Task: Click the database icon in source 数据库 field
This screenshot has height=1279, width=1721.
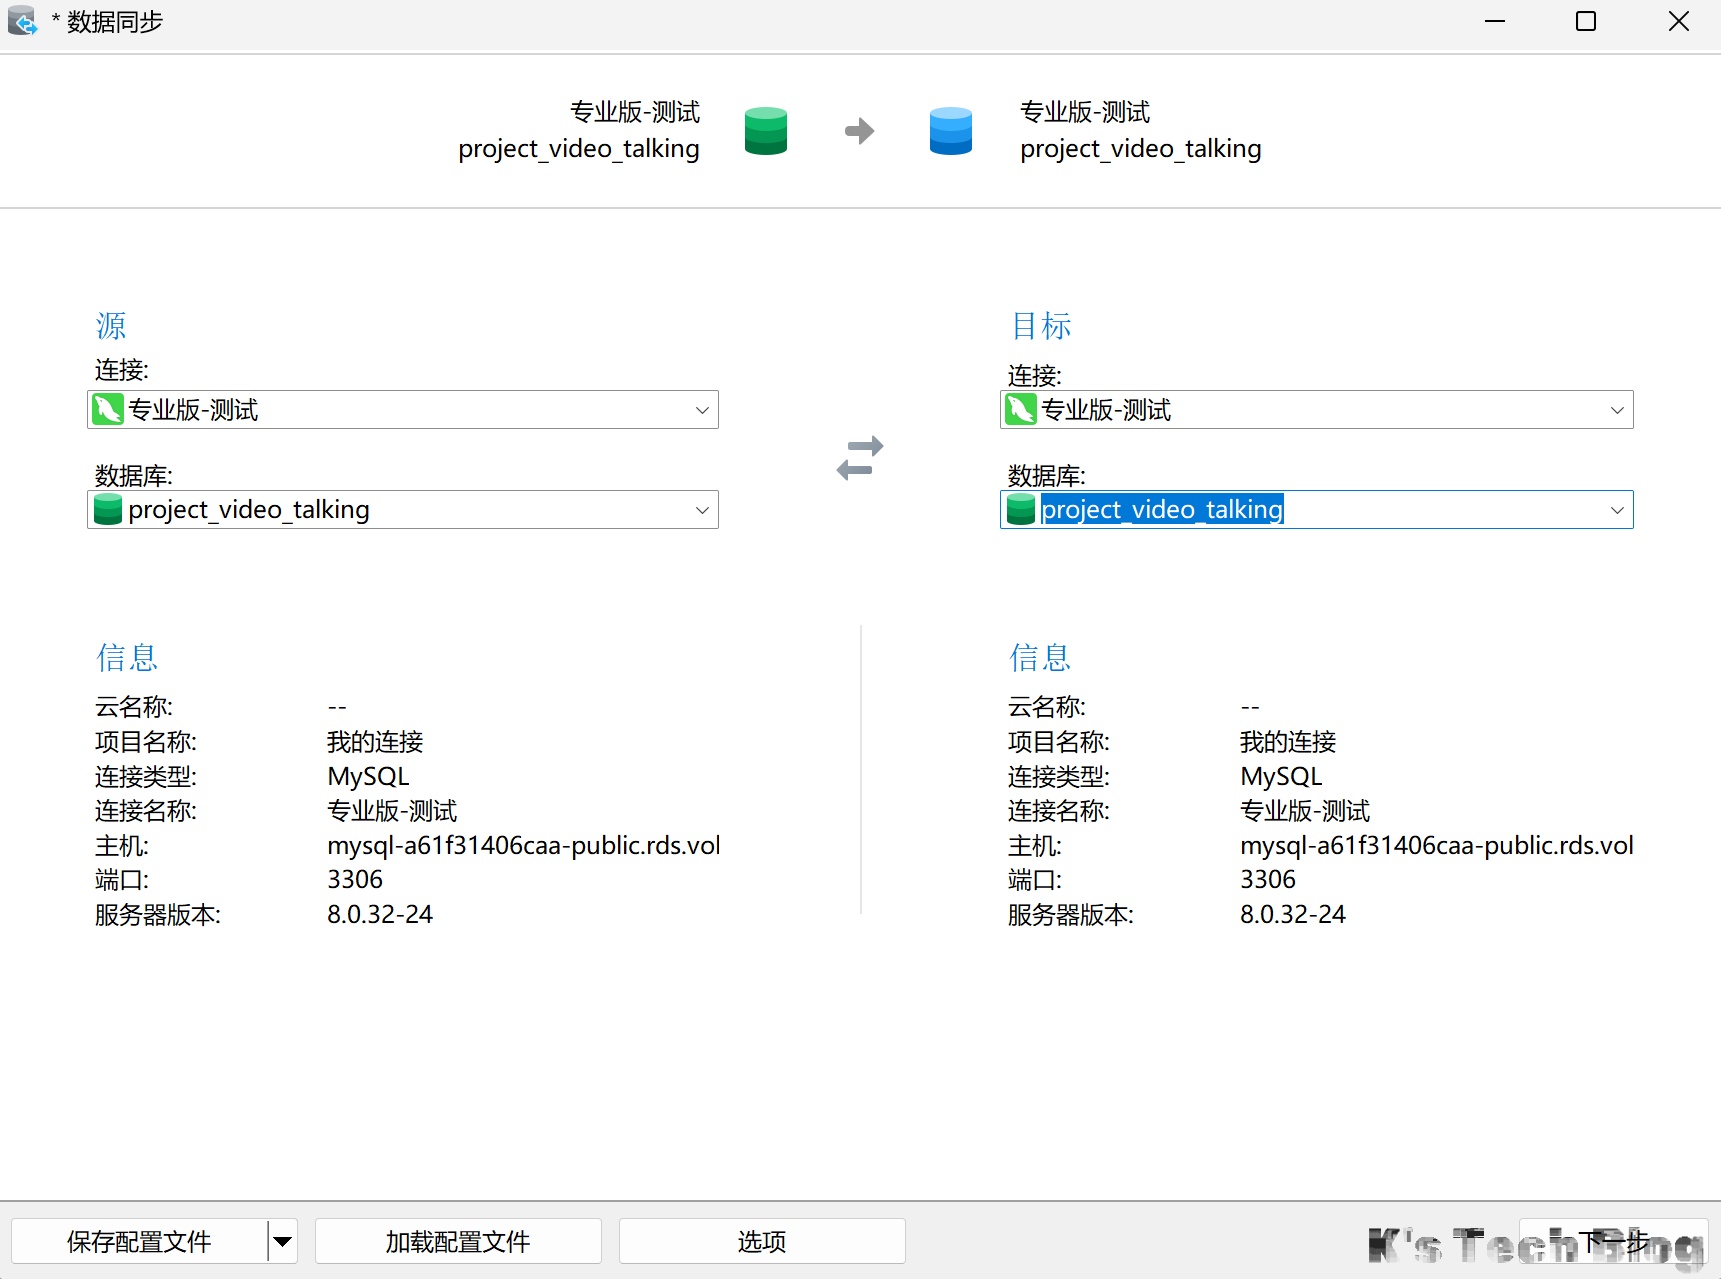Action: (x=108, y=510)
